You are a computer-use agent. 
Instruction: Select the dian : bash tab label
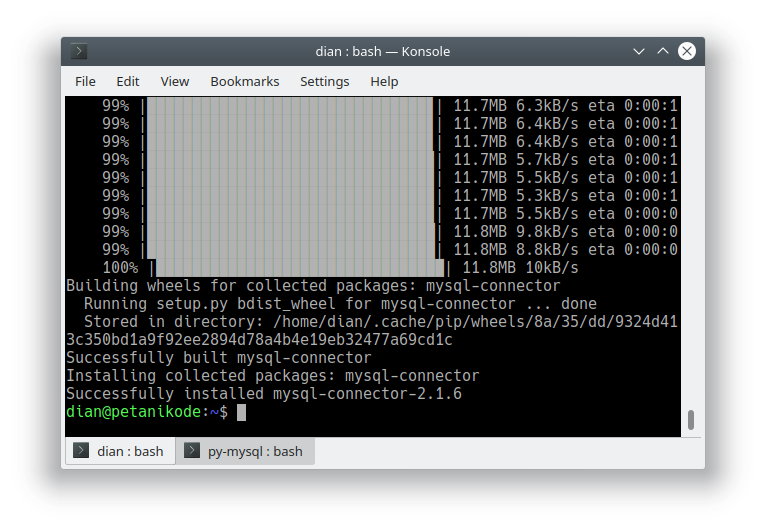tap(130, 451)
